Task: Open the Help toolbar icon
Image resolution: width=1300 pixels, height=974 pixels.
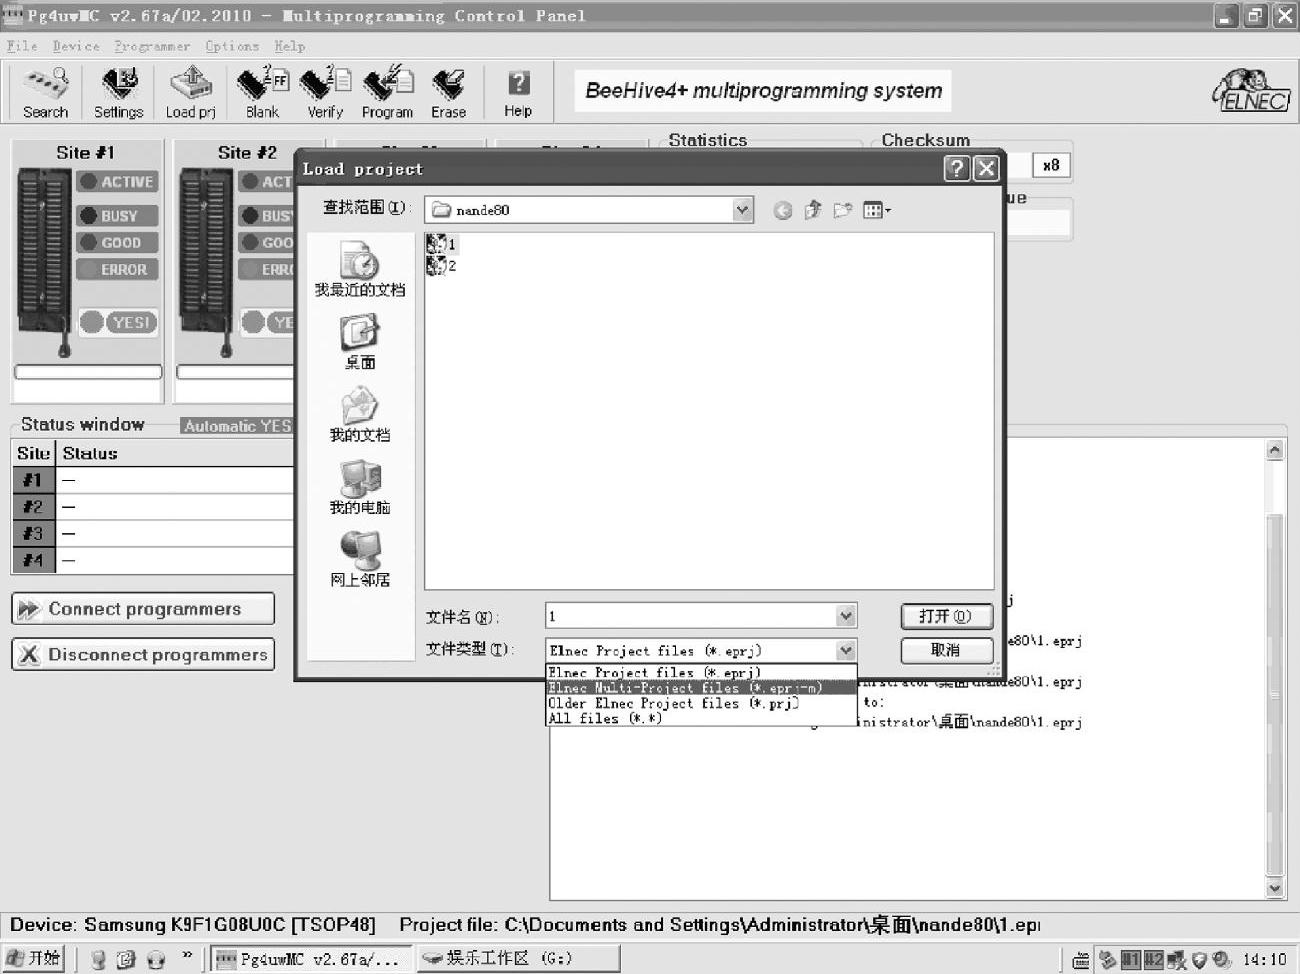Action: (x=518, y=92)
